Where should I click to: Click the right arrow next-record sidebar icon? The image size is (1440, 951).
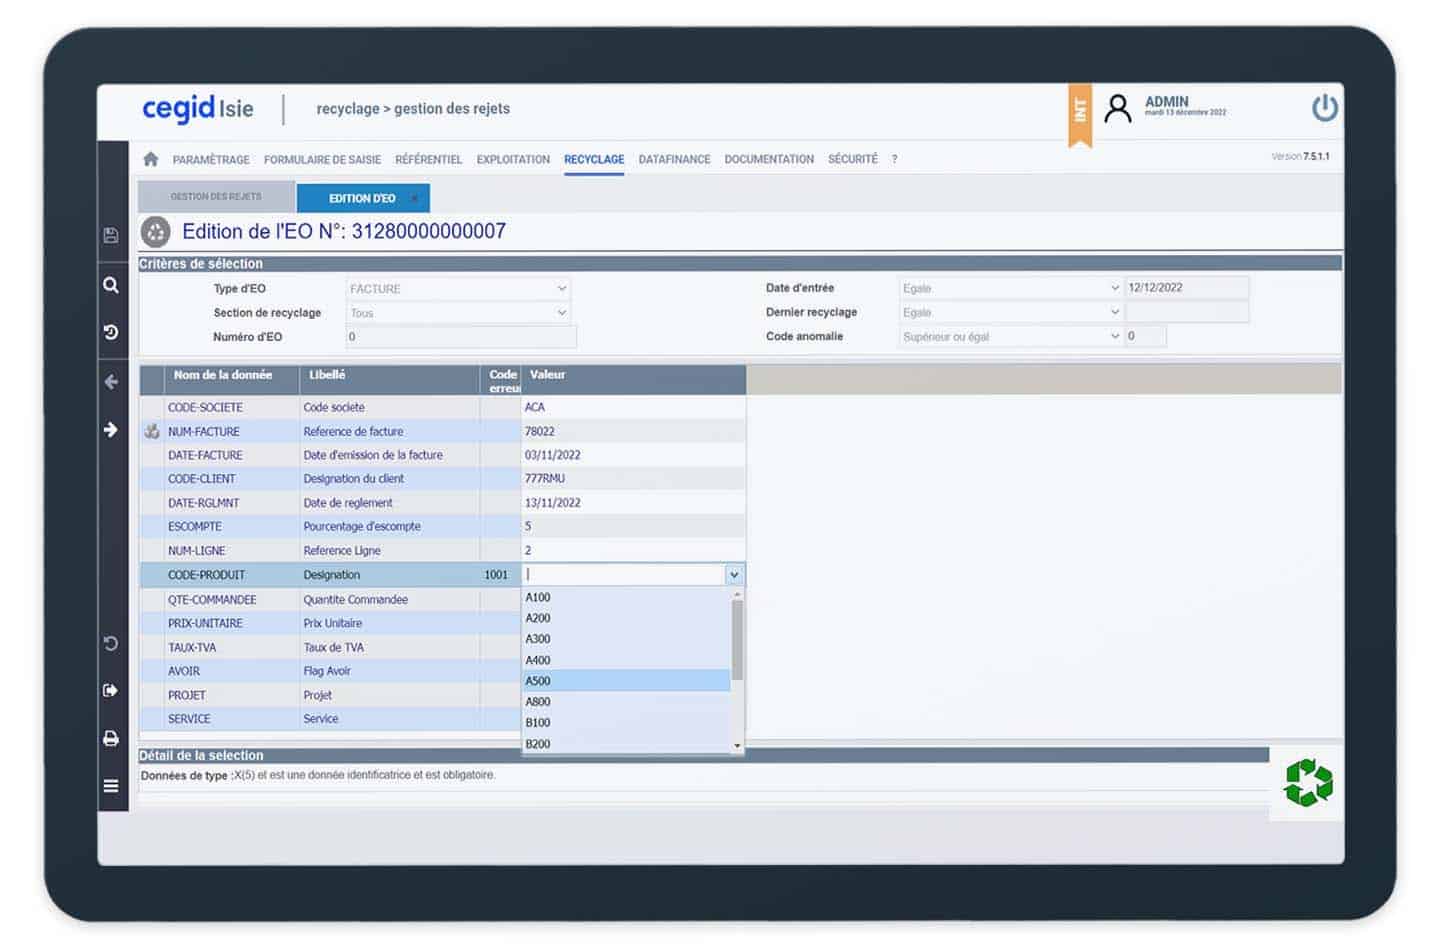111,430
